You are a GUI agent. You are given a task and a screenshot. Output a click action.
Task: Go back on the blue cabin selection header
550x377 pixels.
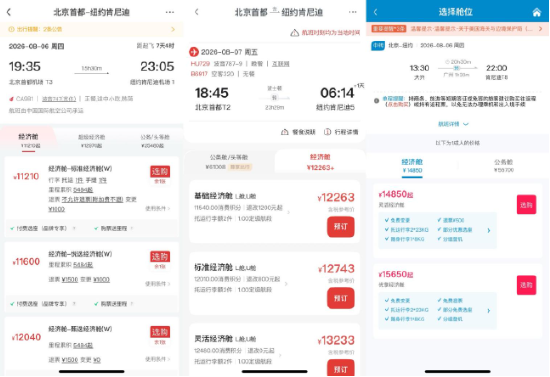(x=376, y=12)
